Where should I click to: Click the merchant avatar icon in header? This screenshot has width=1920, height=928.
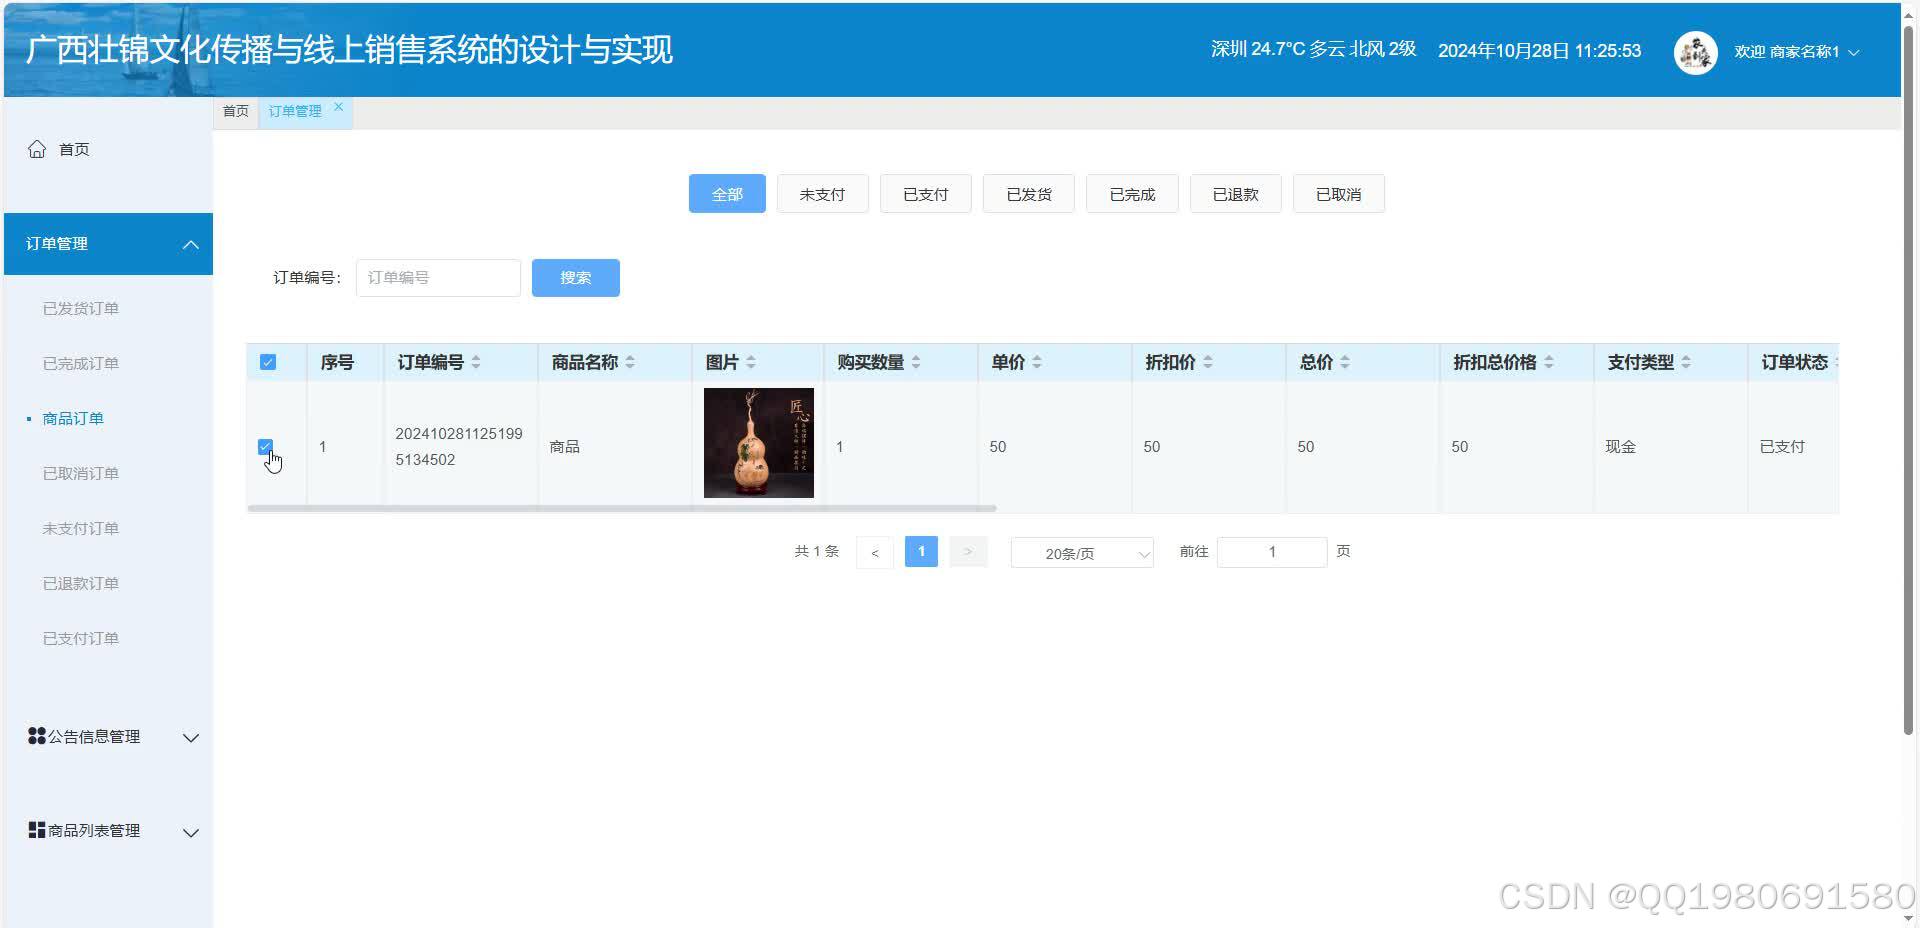(1694, 51)
